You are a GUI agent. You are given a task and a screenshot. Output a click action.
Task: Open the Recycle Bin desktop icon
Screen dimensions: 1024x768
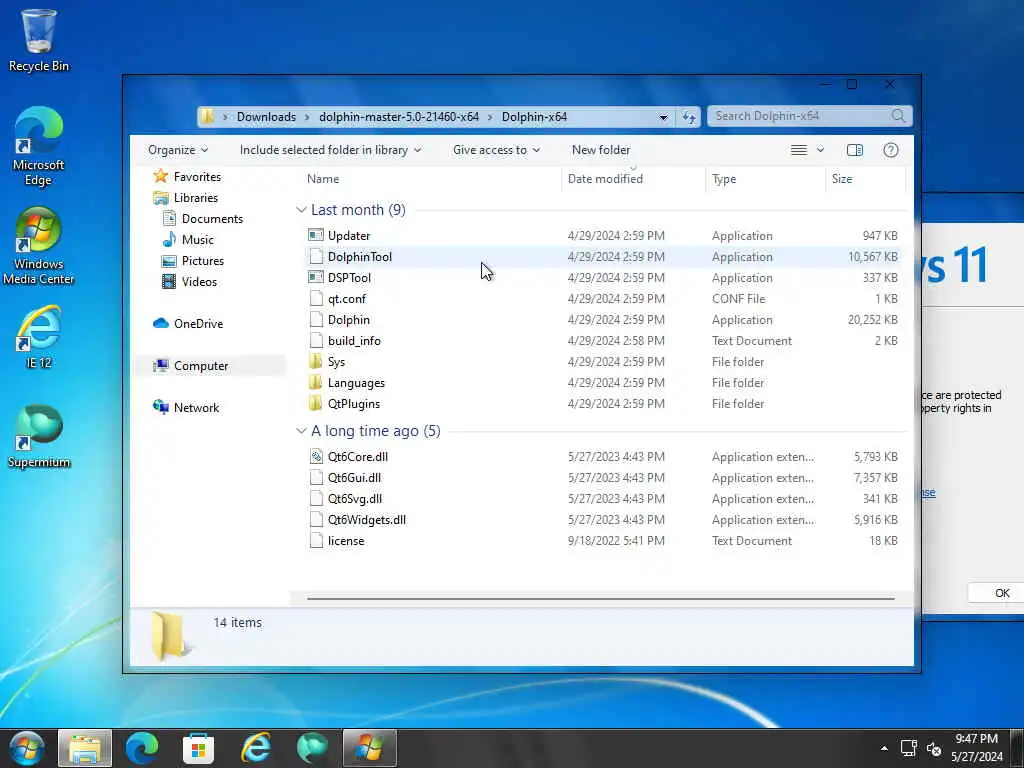point(39,40)
